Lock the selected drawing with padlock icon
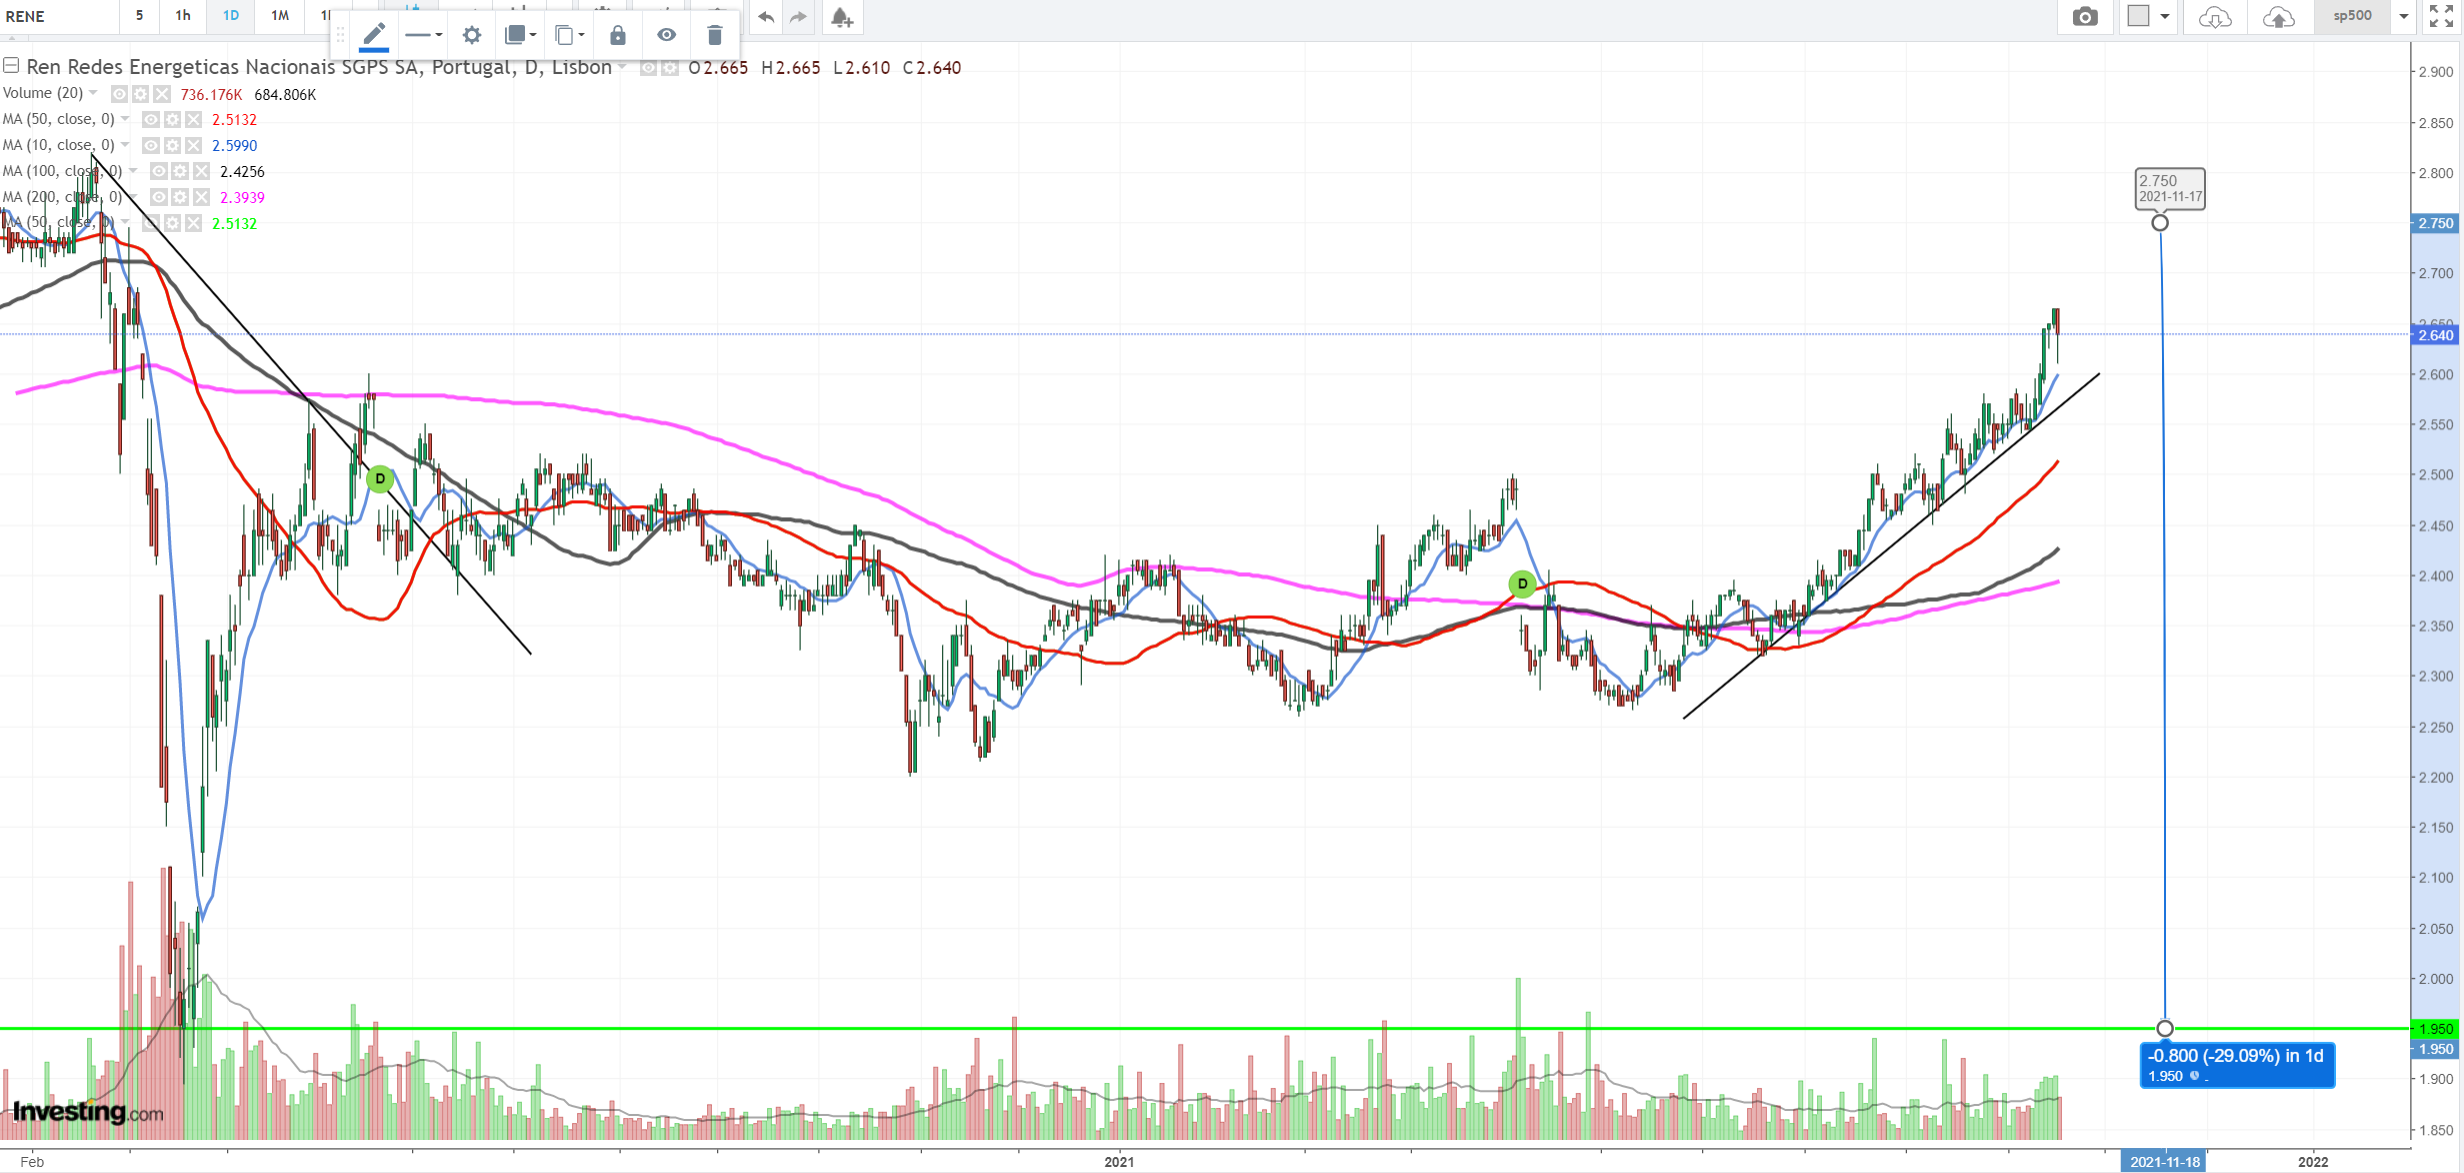 coord(617,35)
